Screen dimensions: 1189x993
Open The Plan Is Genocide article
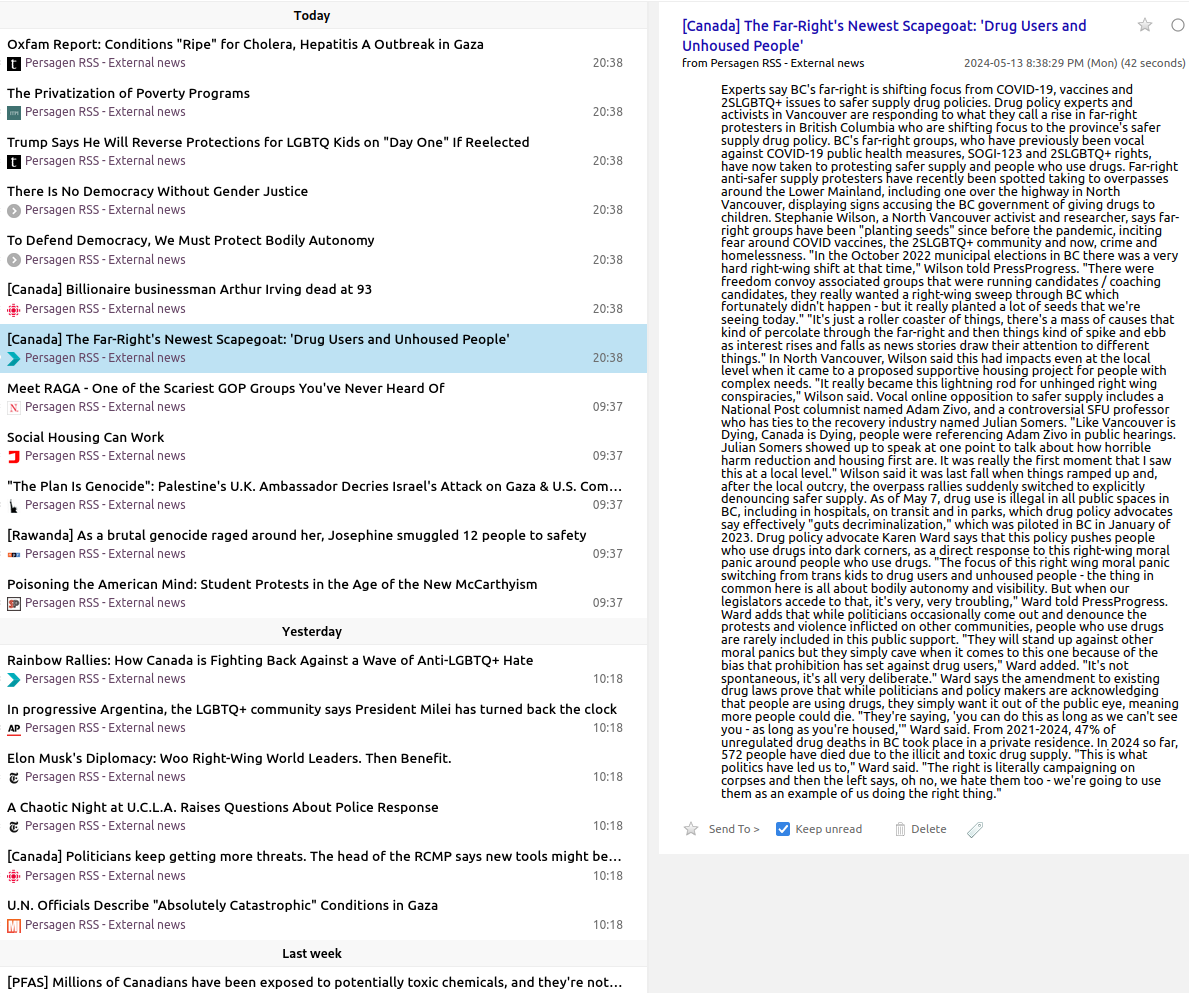point(323,495)
